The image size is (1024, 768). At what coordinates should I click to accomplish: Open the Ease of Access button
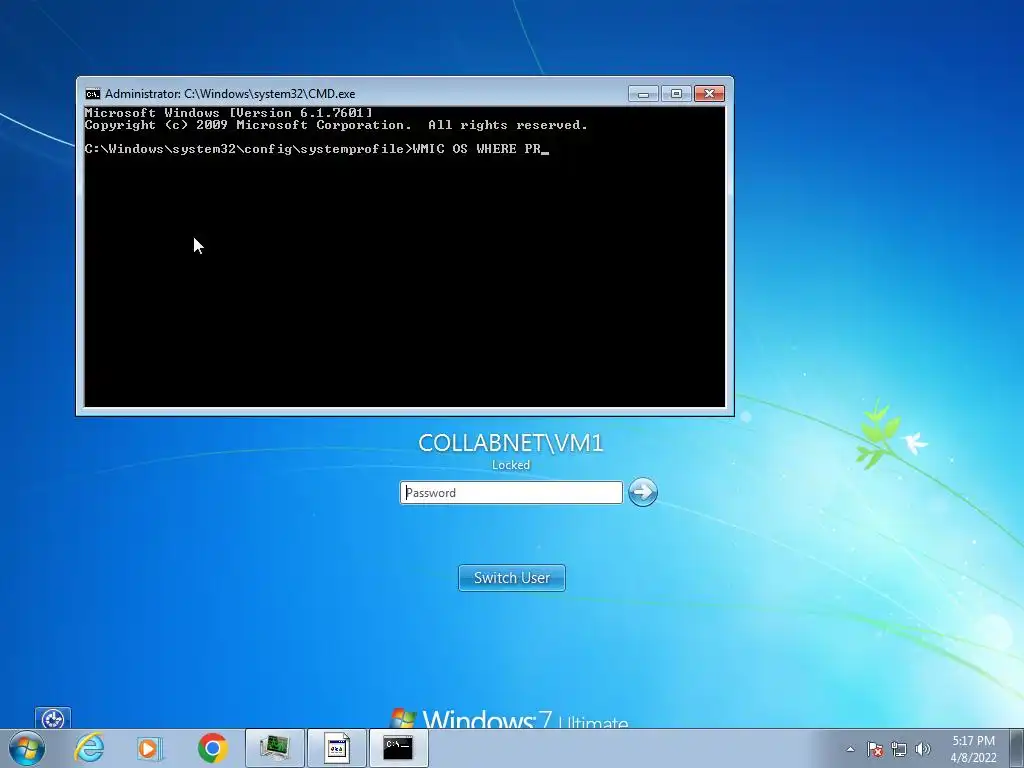tap(53, 718)
